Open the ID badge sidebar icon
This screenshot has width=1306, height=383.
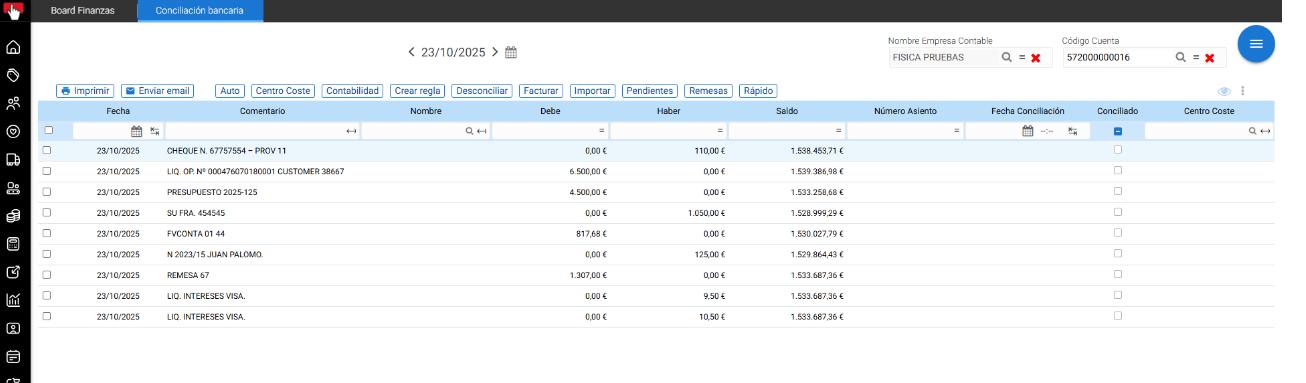click(x=13, y=328)
